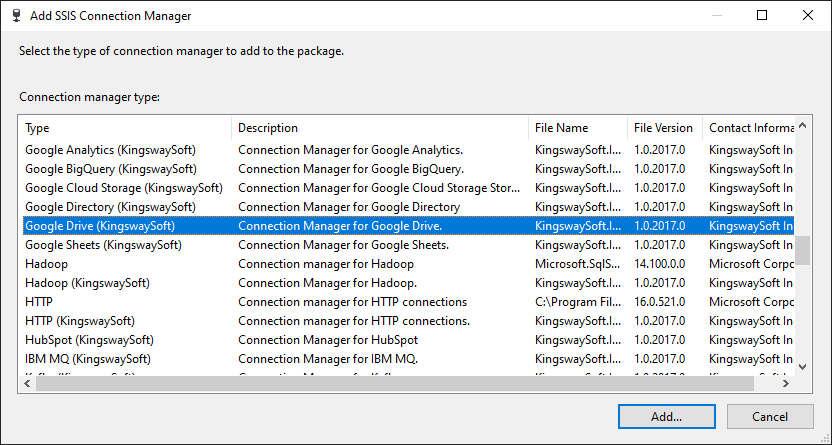Click file version 14.100.0.0

pyautogui.click(x=660, y=264)
